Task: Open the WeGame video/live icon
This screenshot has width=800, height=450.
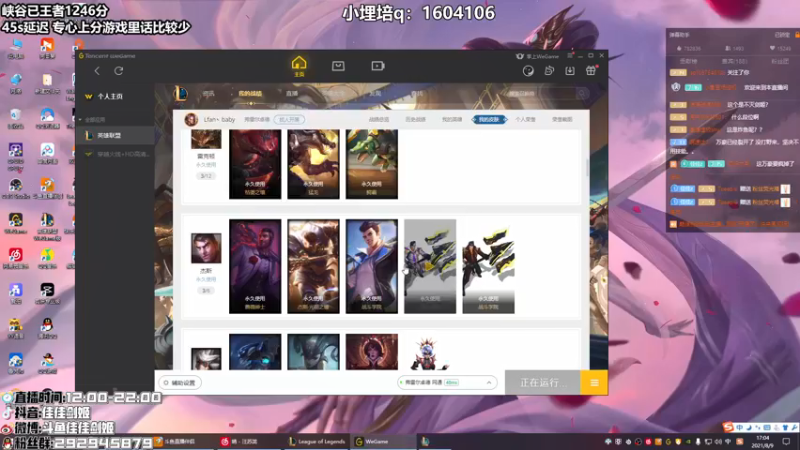Action: (x=378, y=66)
